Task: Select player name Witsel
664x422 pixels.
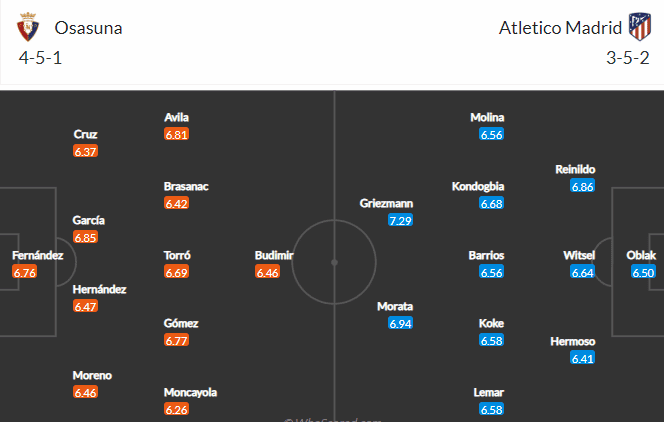Action: pyautogui.click(x=579, y=255)
